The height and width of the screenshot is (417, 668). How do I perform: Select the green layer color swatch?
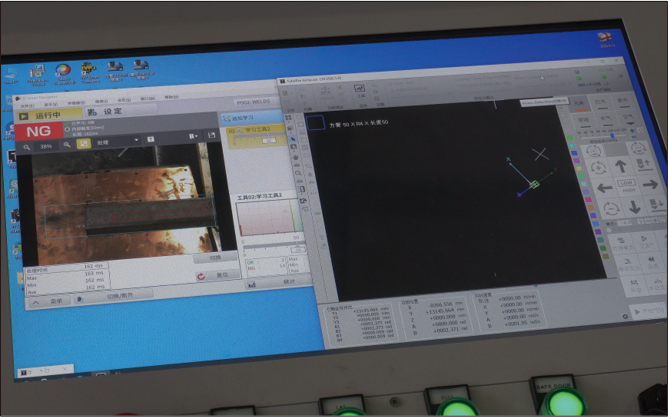click(570, 138)
